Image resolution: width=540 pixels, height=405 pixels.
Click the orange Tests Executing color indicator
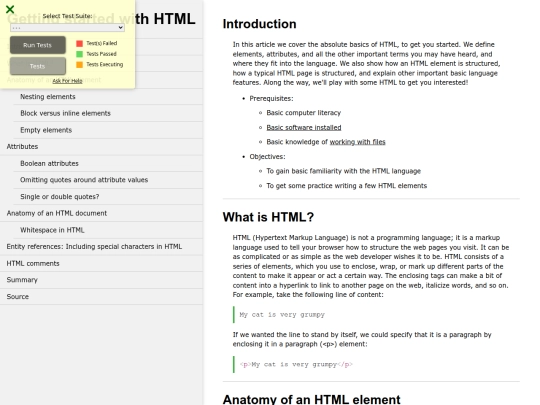(79, 64)
